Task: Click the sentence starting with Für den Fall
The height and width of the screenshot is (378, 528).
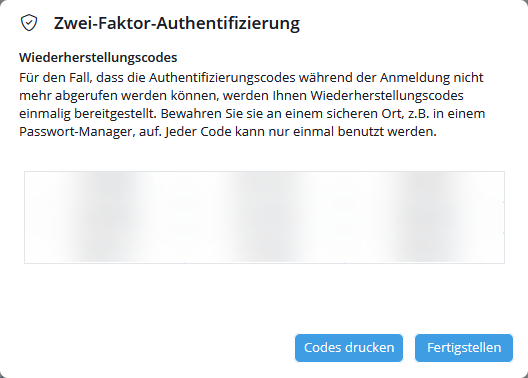Action: tap(251, 96)
